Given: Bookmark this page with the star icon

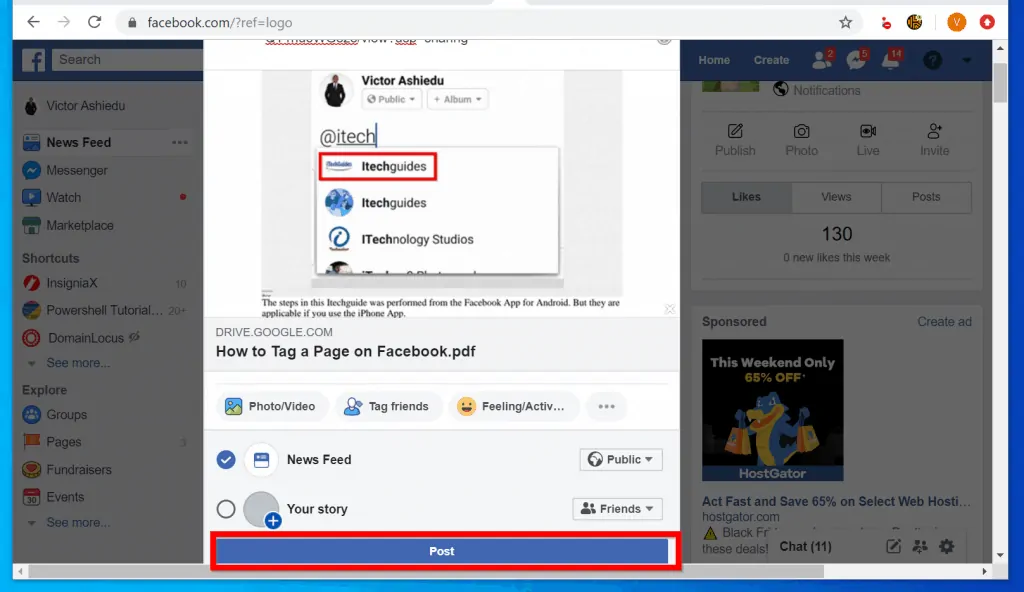Looking at the screenshot, I should [846, 23].
